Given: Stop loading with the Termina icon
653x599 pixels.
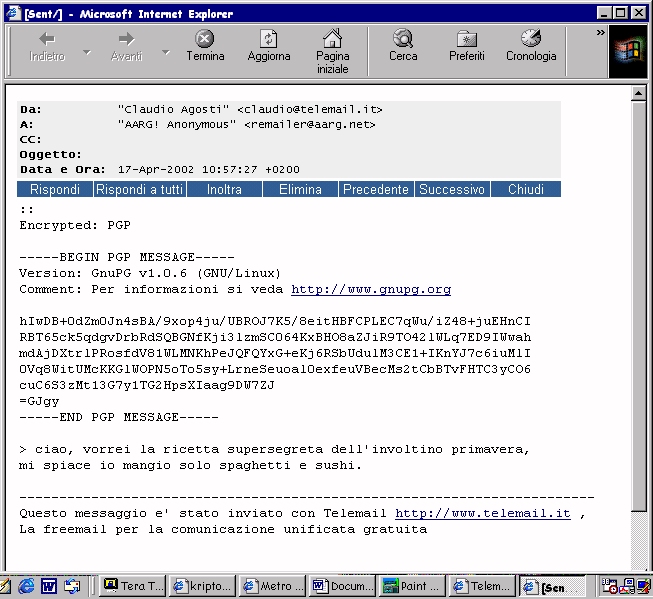Looking at the screenshot, I should click(204, 39).
